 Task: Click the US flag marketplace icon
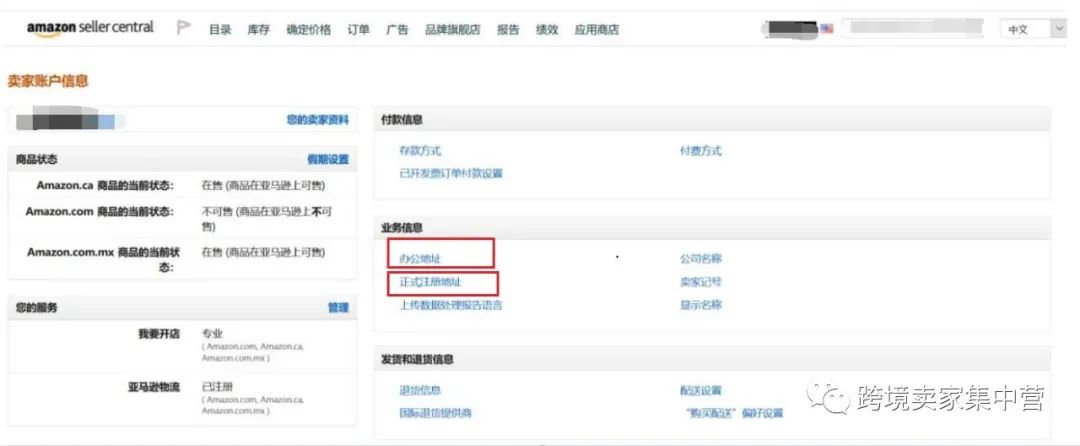(x=827, y=29)
